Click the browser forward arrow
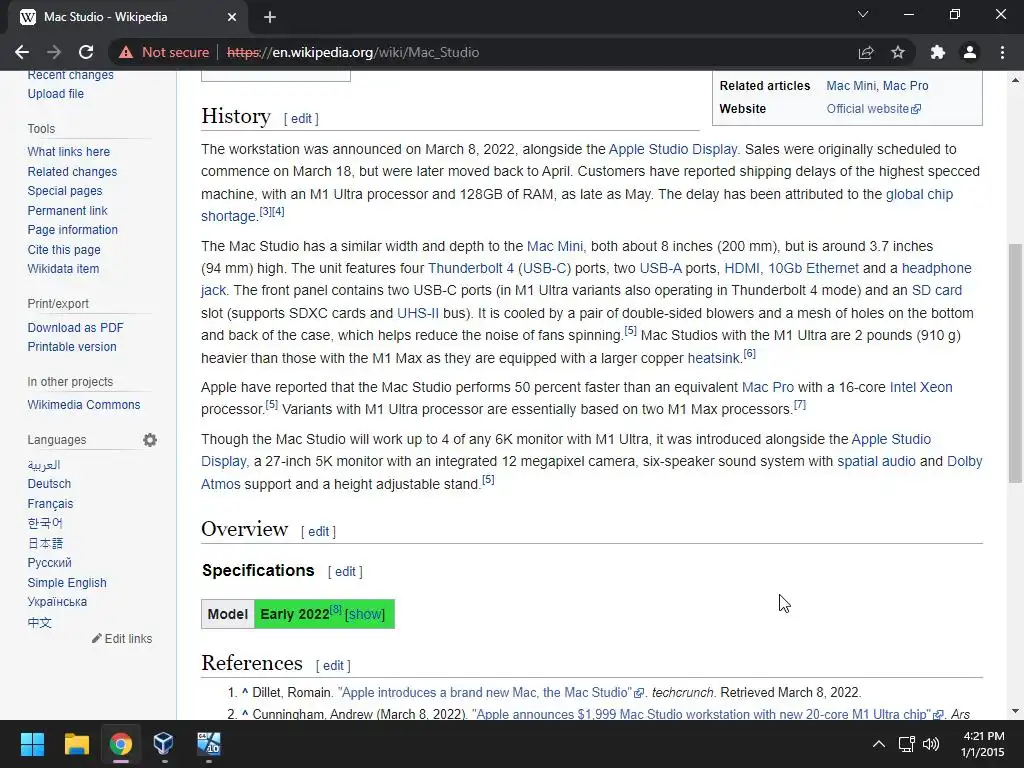Image resolution: width=1024 pixels, height=768 pixels. click(x=54, y=52)
